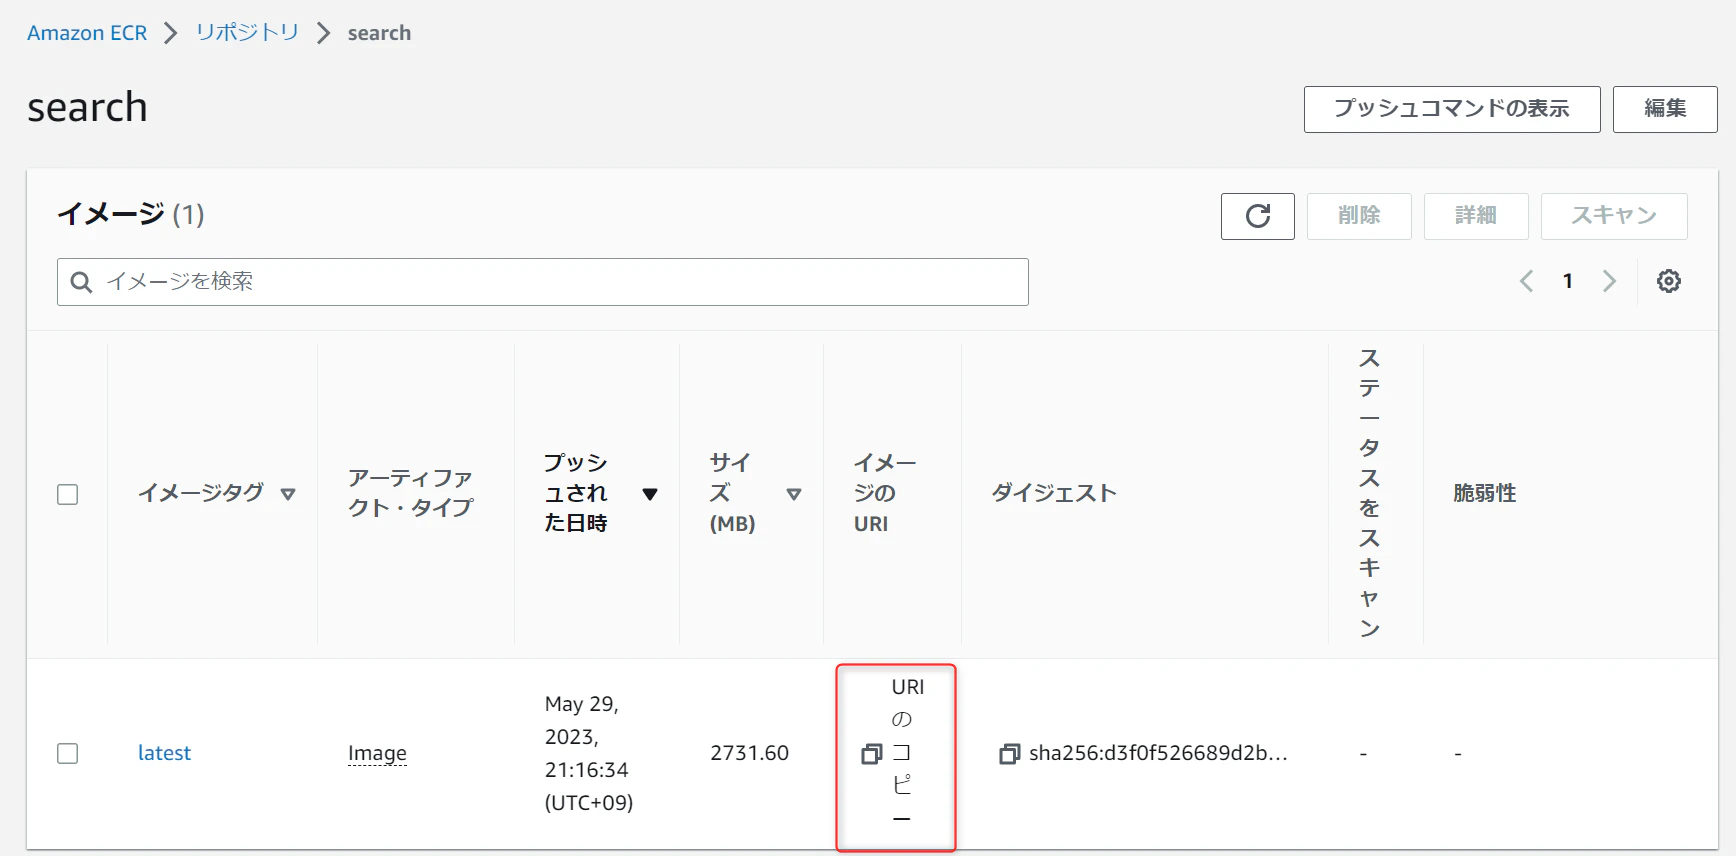Click the ステータスをスキャン column header
Viewport: 1736px width, 856px height.
(1369, 493)
